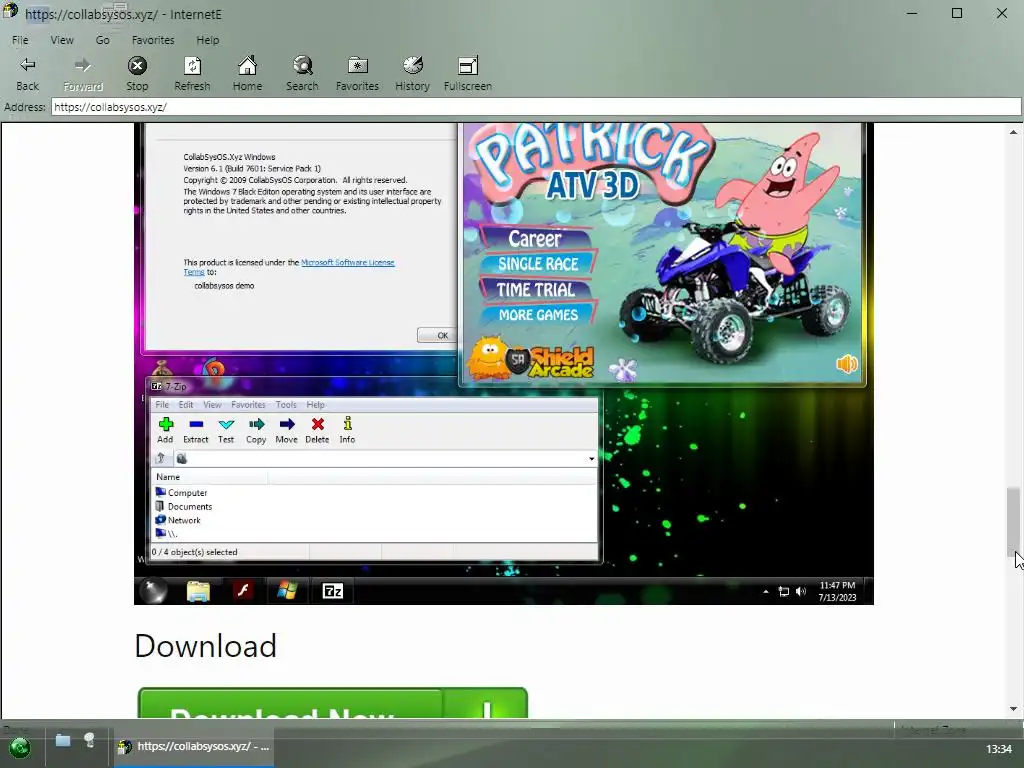The height and width of the screenshot is (768, 1024).
Task: Go to the Home page
Action: click(247, 74)
